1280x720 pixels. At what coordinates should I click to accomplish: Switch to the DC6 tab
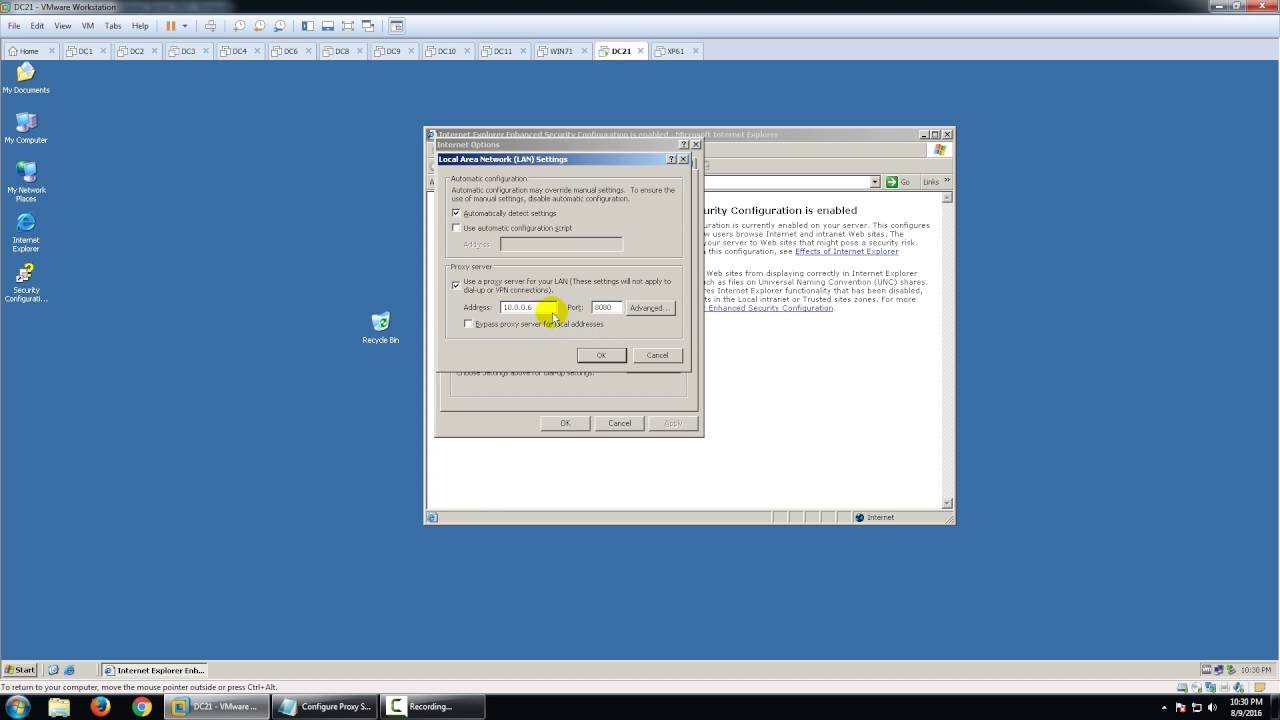[x=290, y=51]
